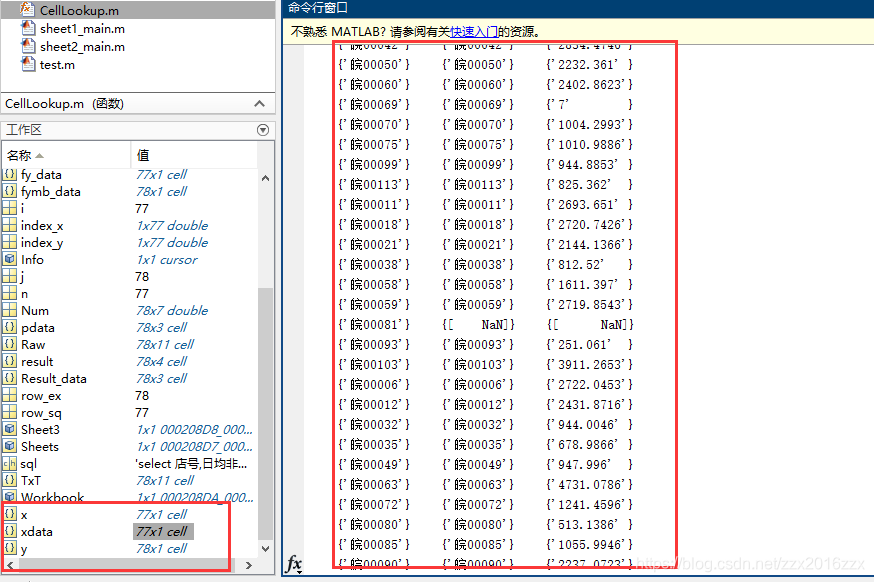Click the matrix icon beside index_y
Screen dimensions: 874x582
10,242
